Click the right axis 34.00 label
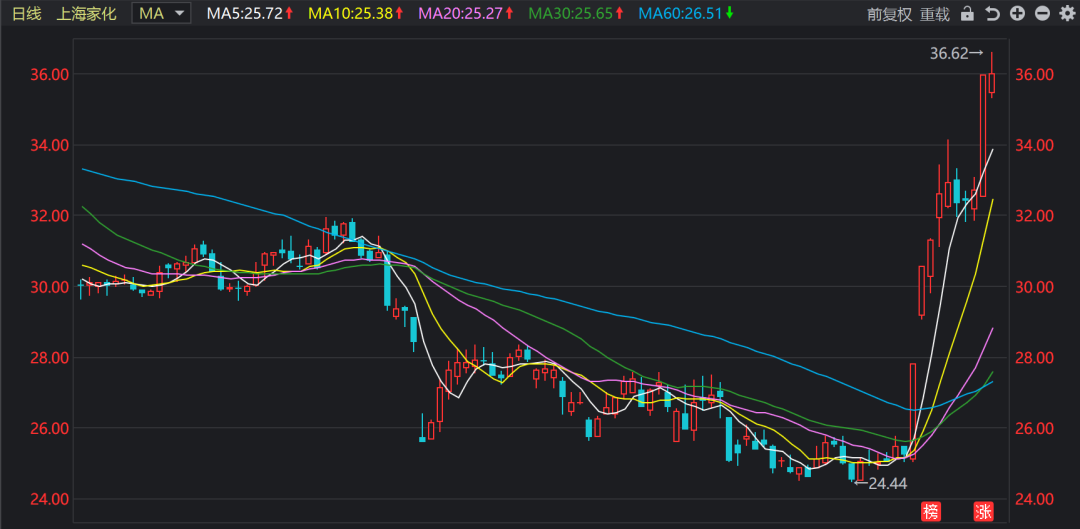Image resolution: width=1080 pixels, height=529 pixels. pos(1034,145)
